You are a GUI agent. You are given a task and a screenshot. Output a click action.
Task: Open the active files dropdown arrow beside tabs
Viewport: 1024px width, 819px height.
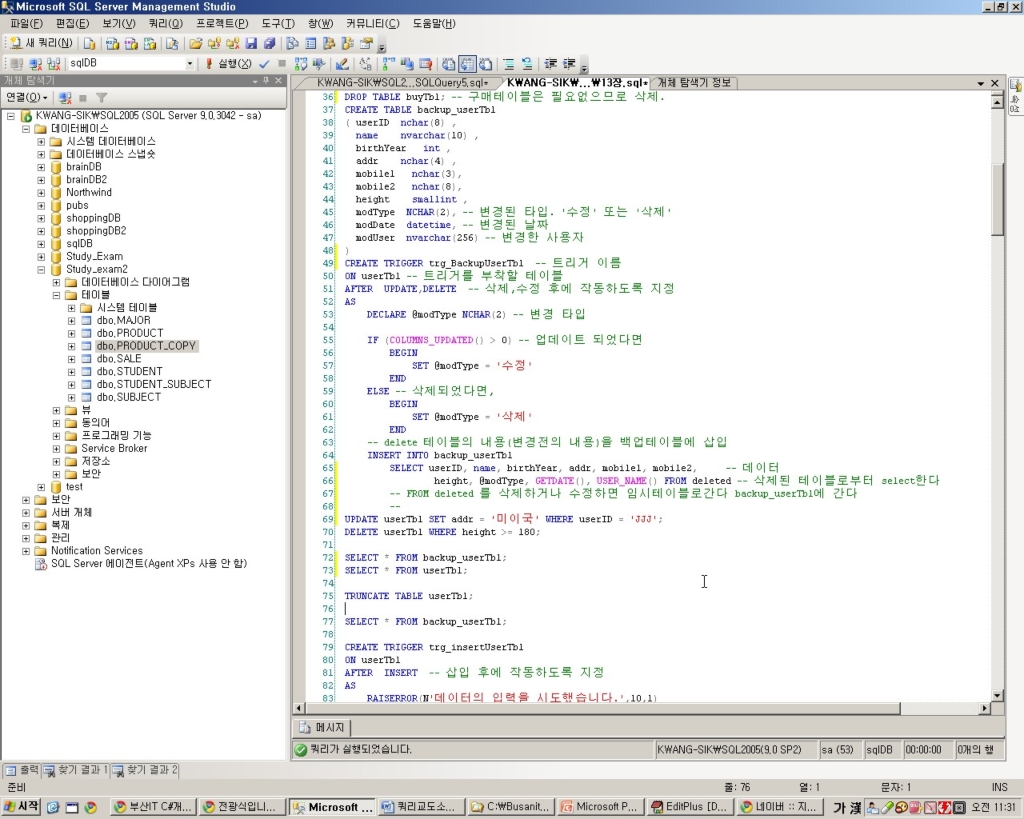tap(980, 84)
